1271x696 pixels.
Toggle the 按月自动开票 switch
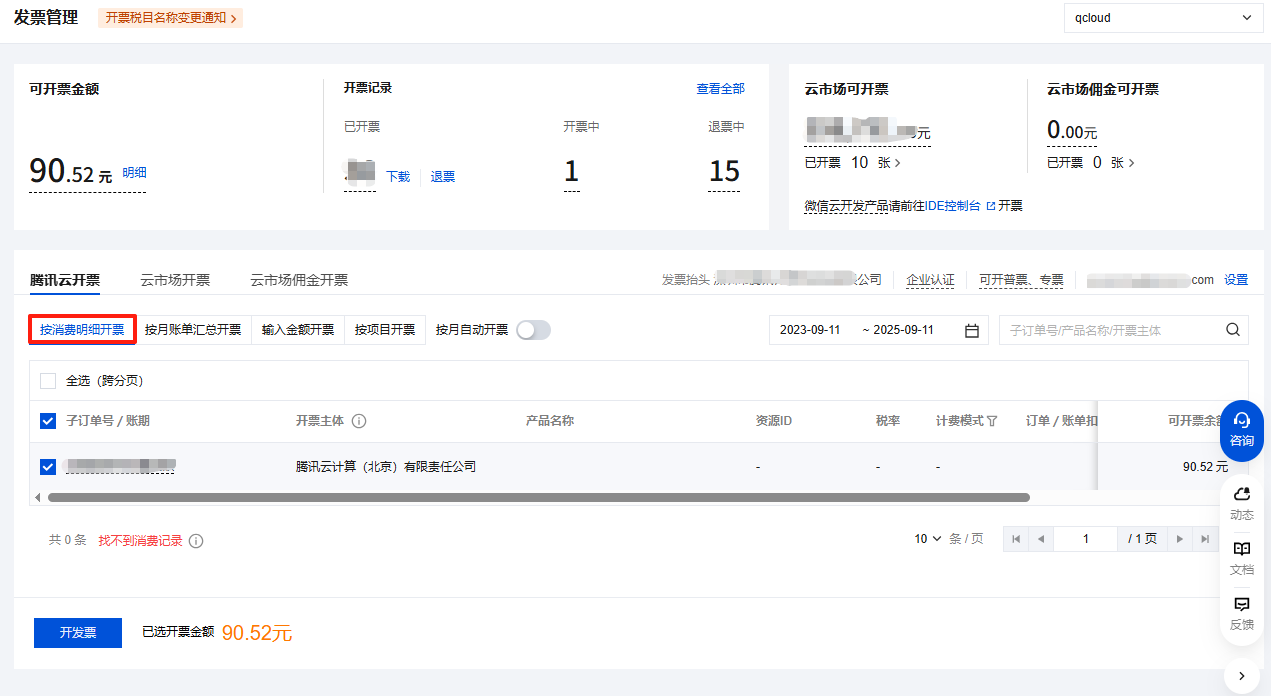tap(533, 330)
